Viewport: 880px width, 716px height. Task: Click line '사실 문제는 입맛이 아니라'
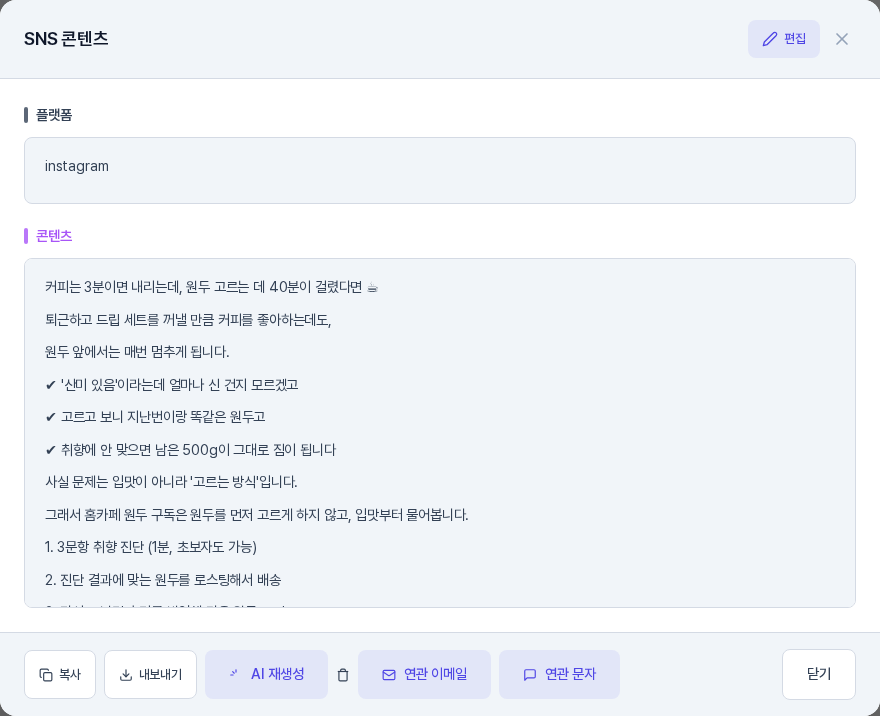coord(171,482)
